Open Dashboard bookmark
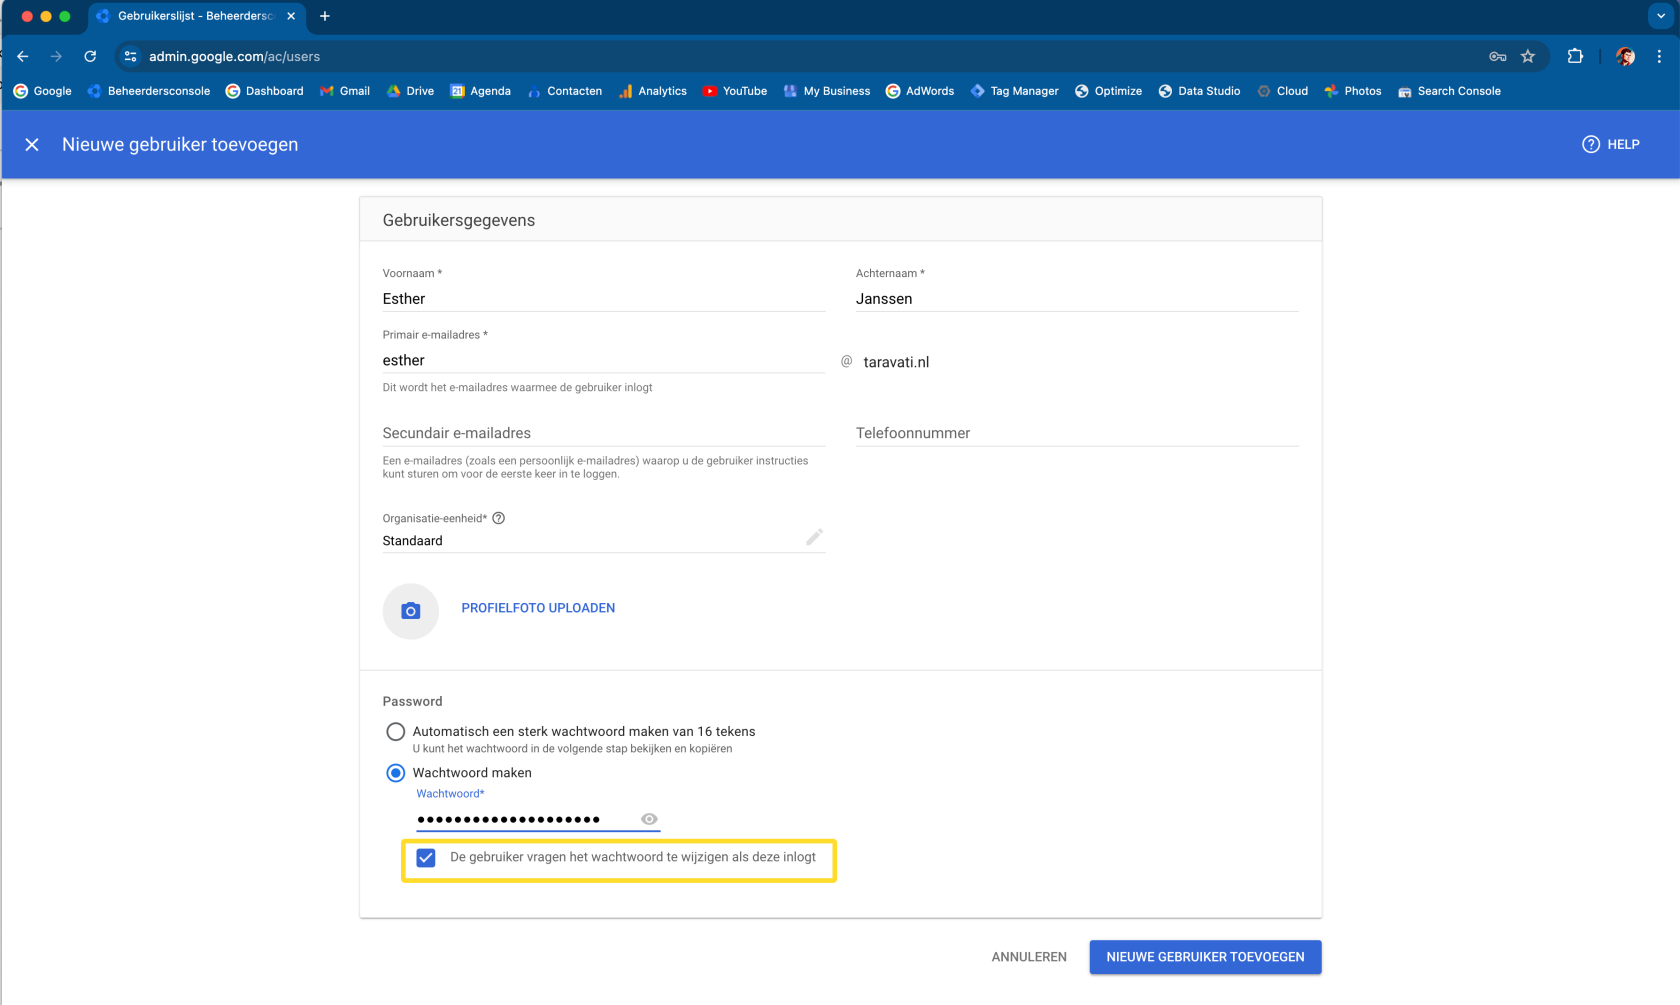This screenshot has width=1680, height=1005. [x=265, y=91]
